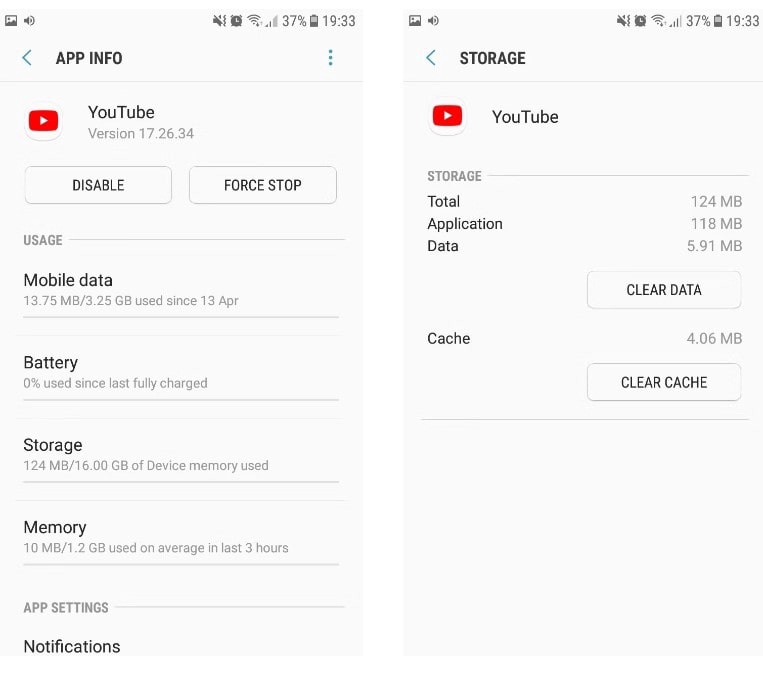The height and width of the screenshot is (692, 763).
Task: Clear YouTube app data
Action: pos(664,290)
